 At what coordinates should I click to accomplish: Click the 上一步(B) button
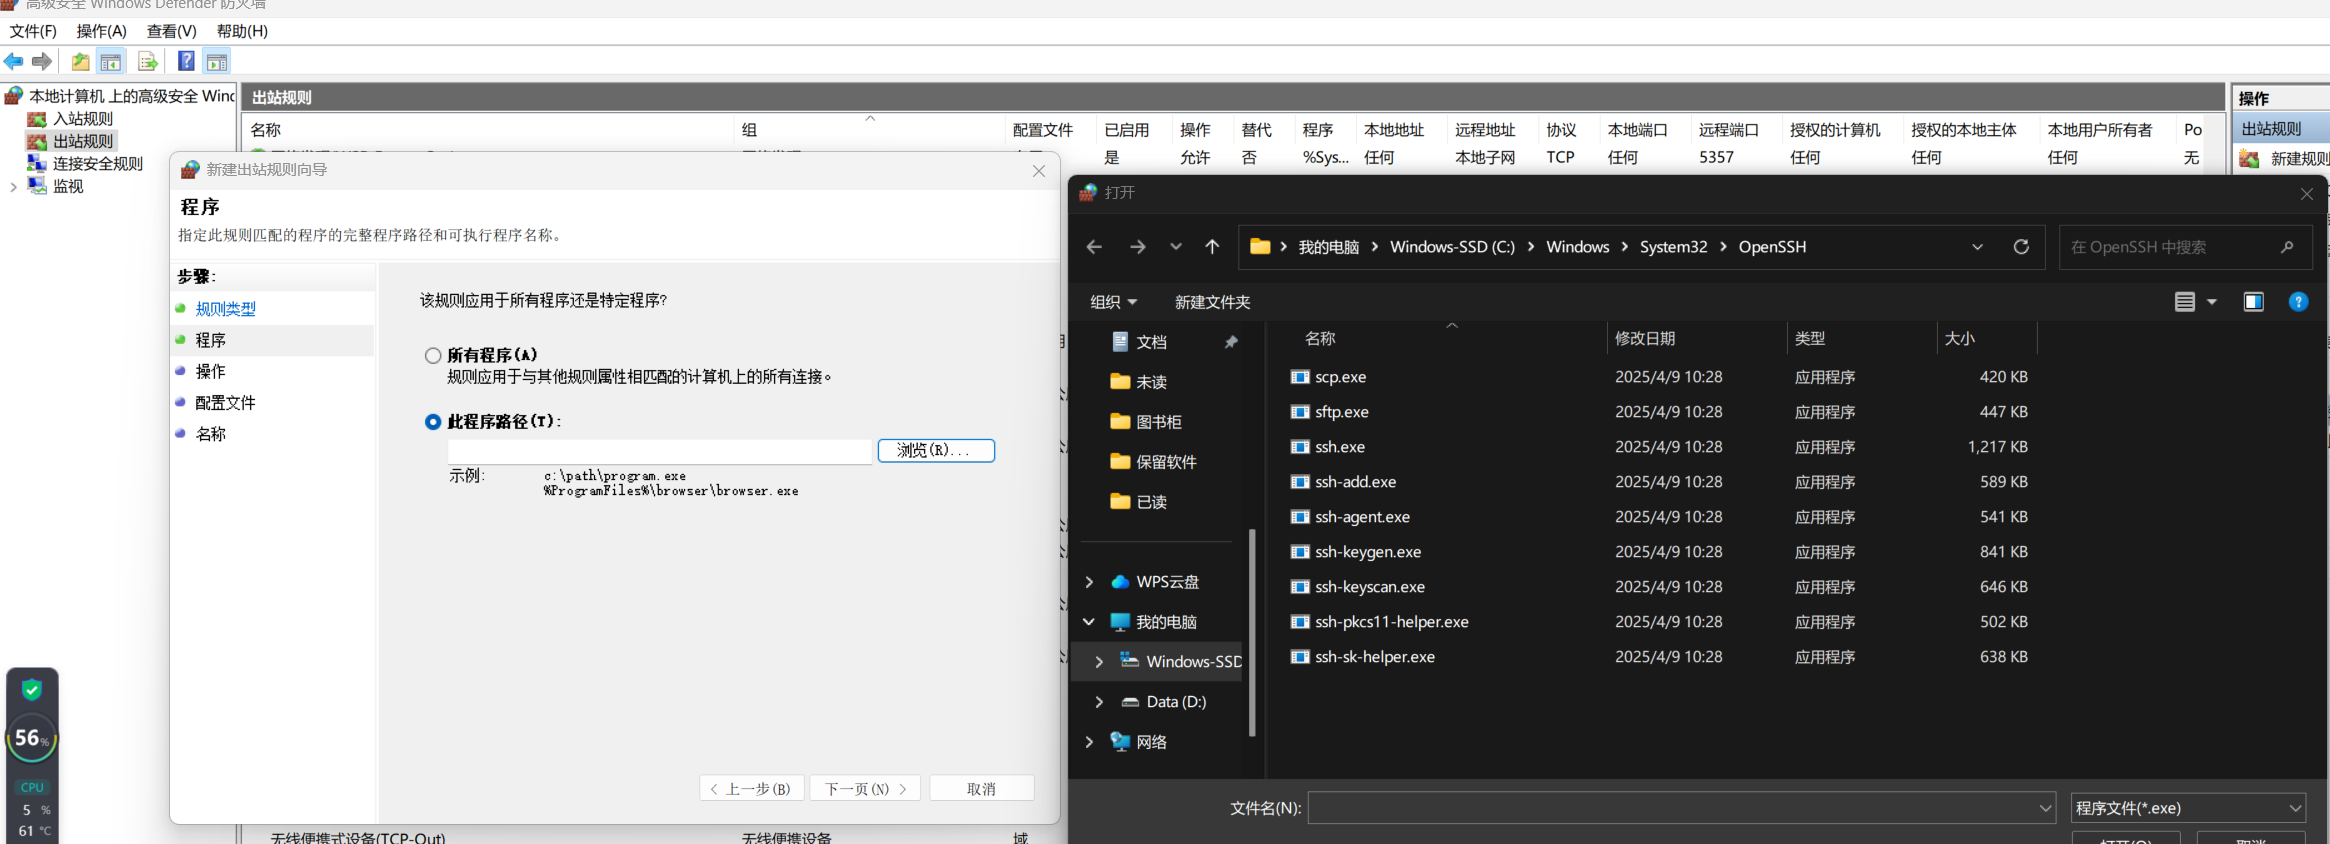click(x=751, y=789)
